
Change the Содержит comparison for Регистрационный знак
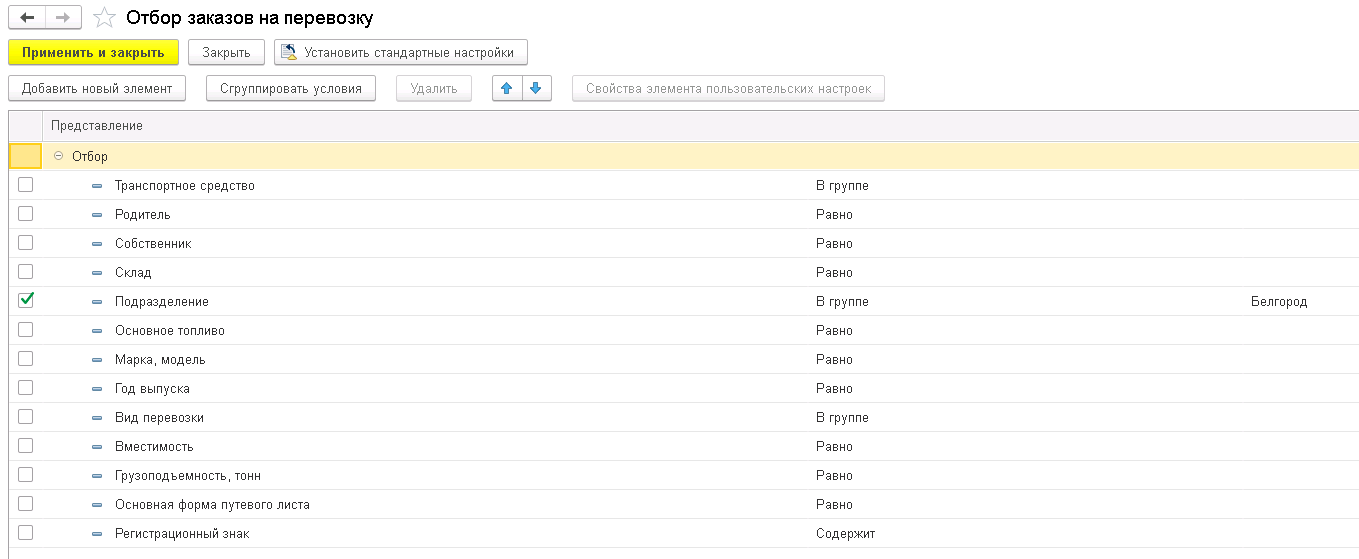(845, 534)
